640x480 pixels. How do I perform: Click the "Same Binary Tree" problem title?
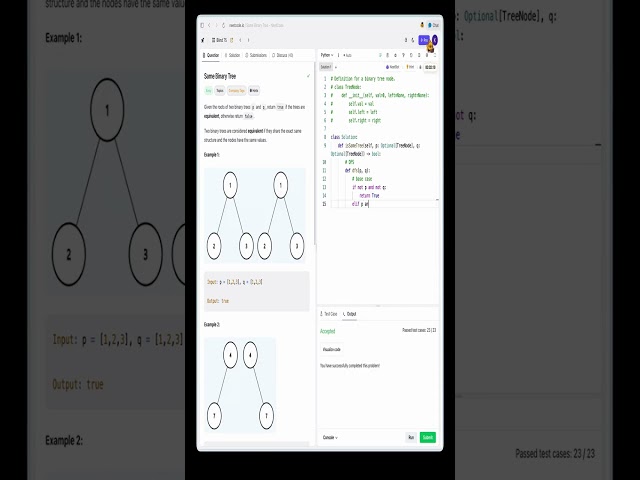tap(220, 76)
